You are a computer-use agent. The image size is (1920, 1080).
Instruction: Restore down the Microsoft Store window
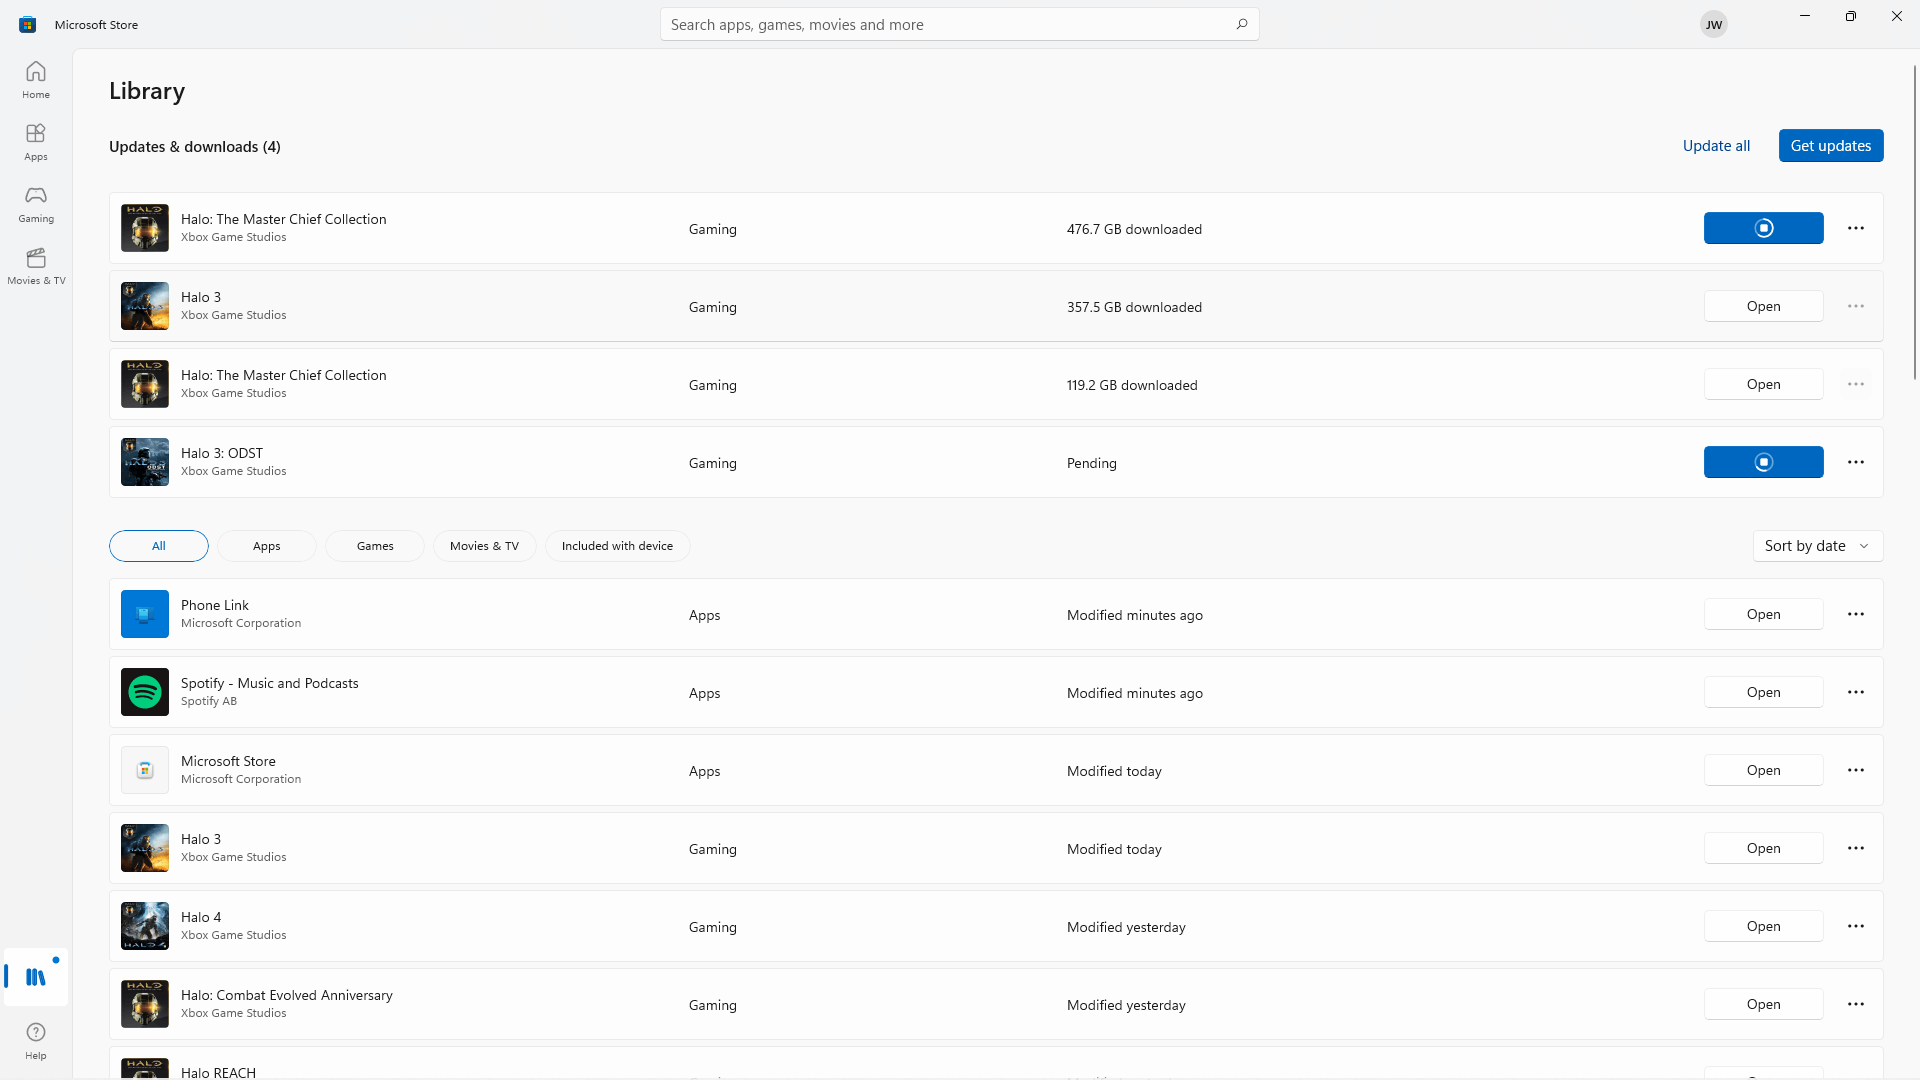[x=1851, y=16]
